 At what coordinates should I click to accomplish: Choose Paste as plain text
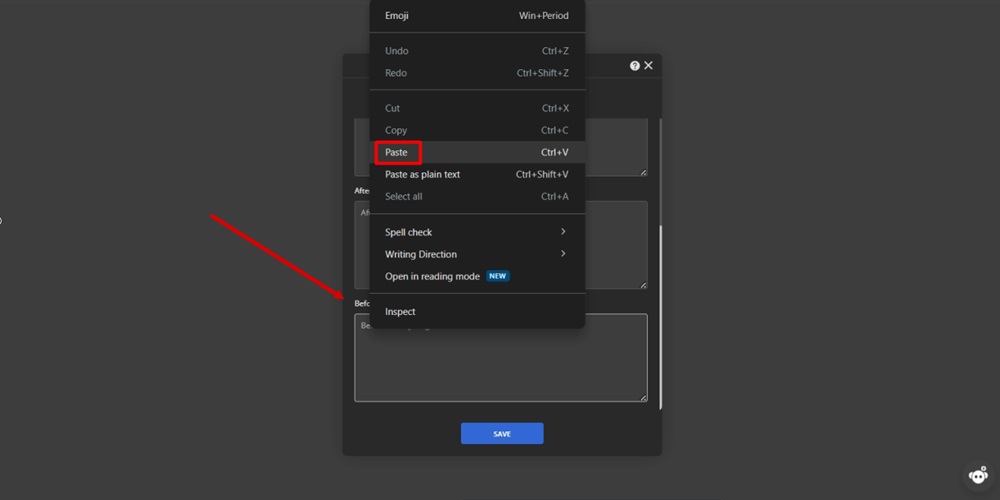click(477, 175)
